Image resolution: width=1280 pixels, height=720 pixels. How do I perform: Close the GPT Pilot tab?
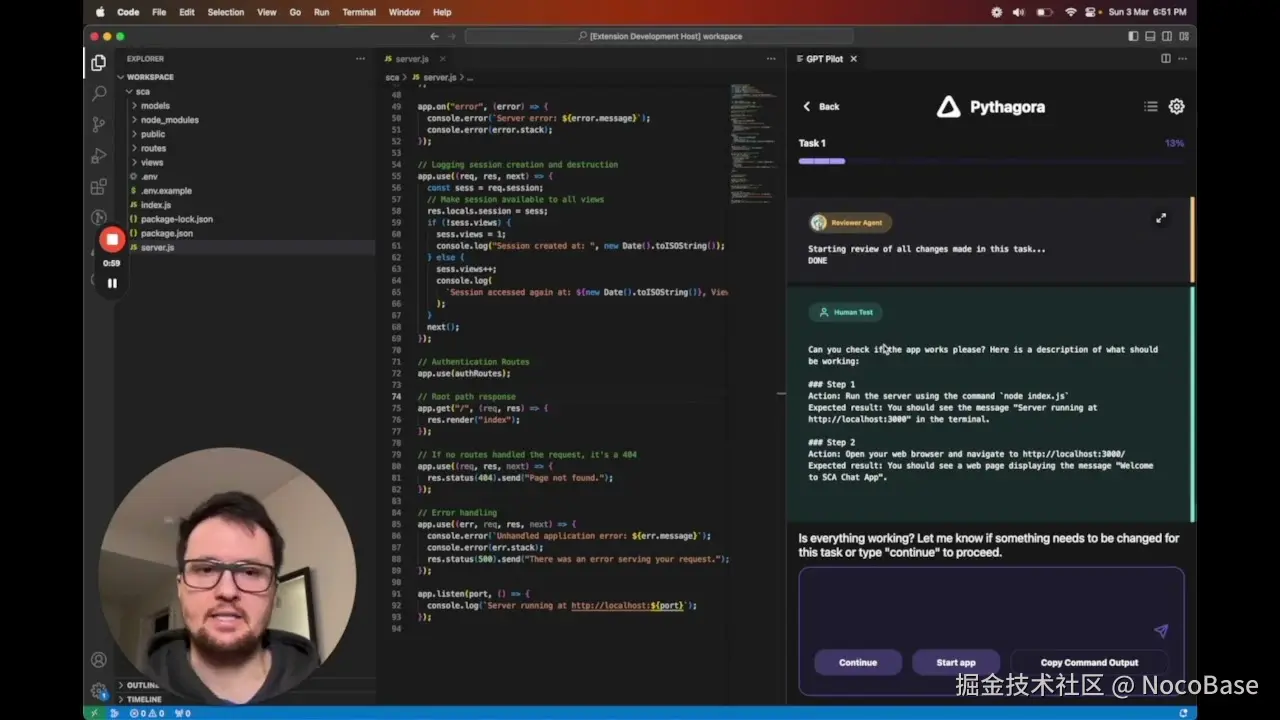853,59
